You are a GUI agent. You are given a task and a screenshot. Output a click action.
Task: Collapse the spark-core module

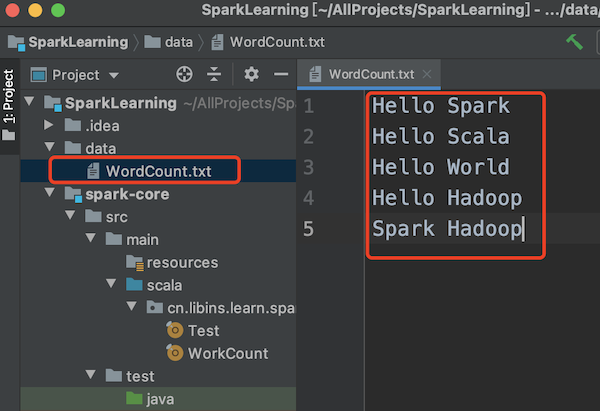click(49, 194)
